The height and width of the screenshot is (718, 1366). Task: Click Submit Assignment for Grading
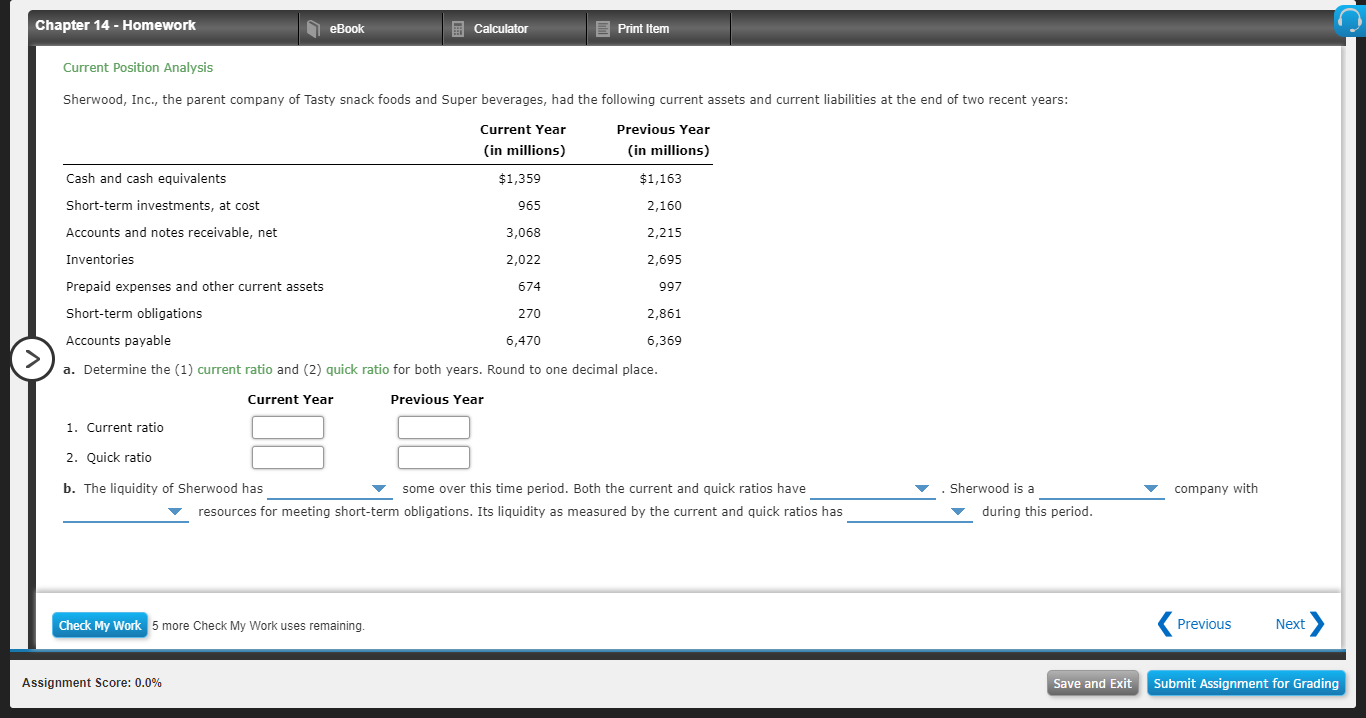[1246, 683]
